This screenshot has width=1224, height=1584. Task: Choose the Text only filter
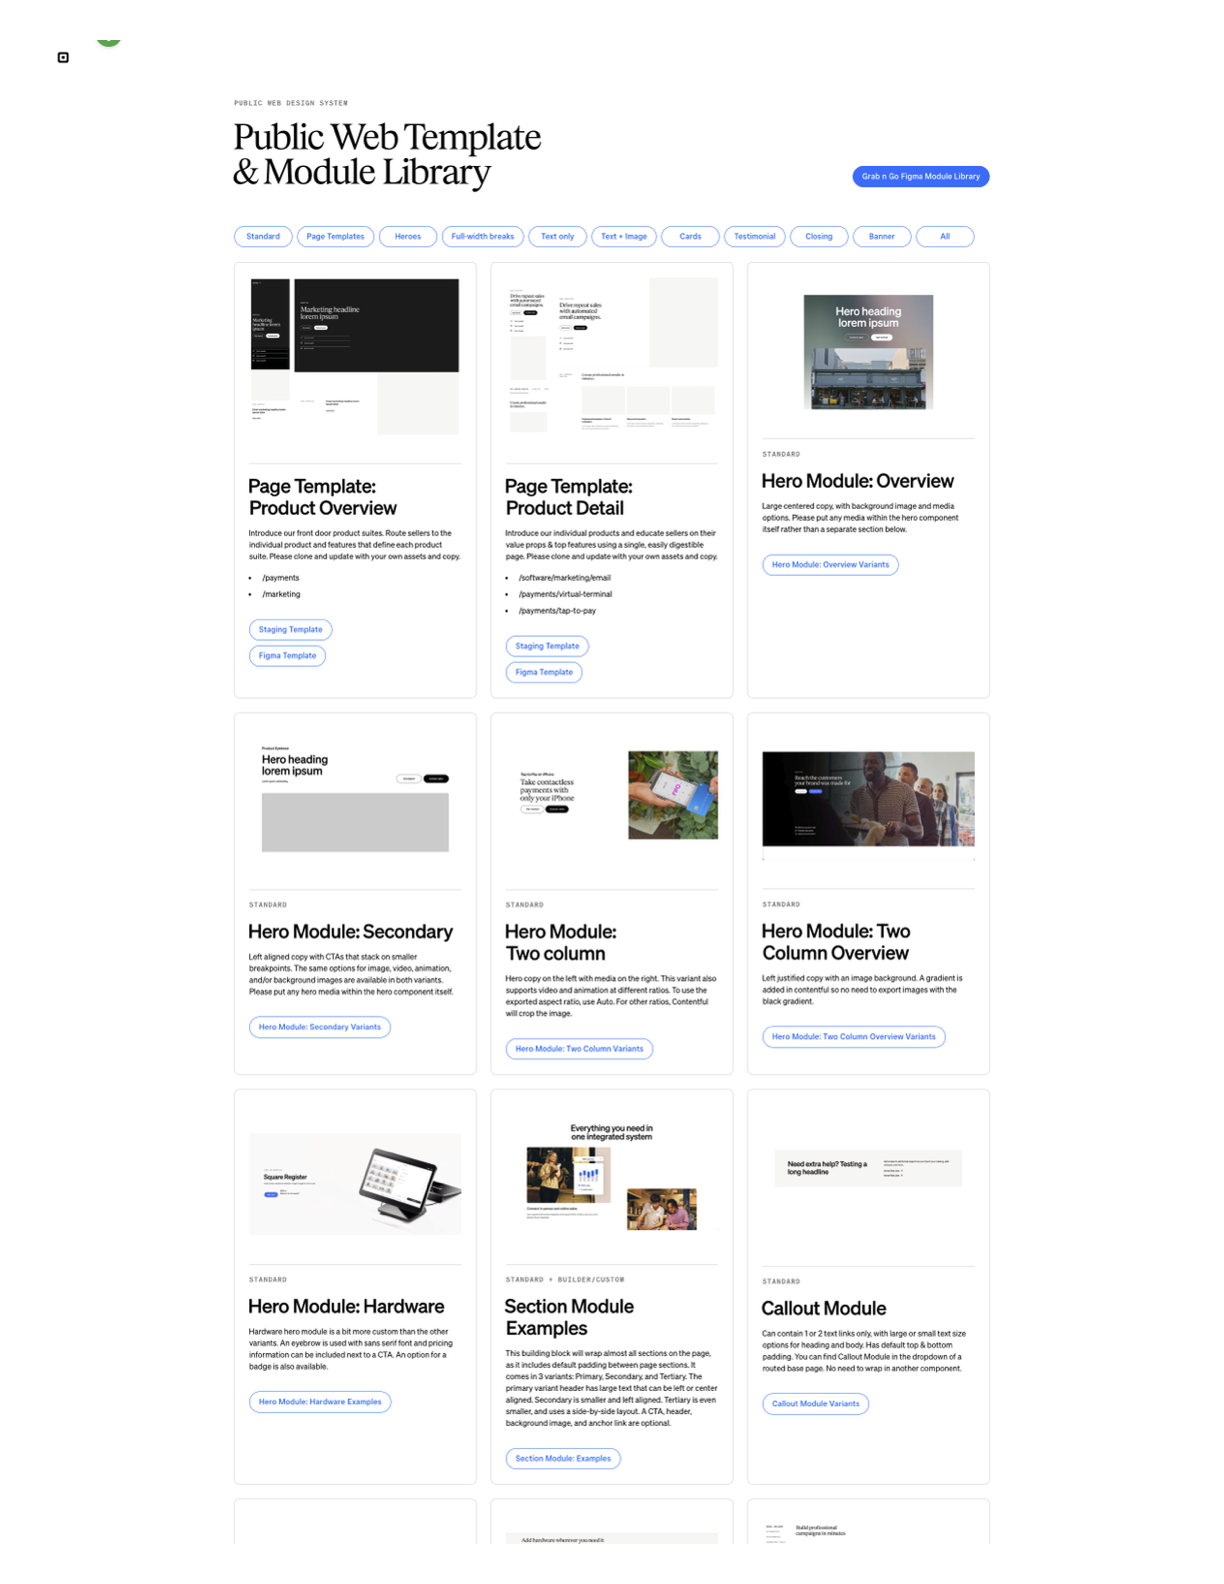(557, 237)
